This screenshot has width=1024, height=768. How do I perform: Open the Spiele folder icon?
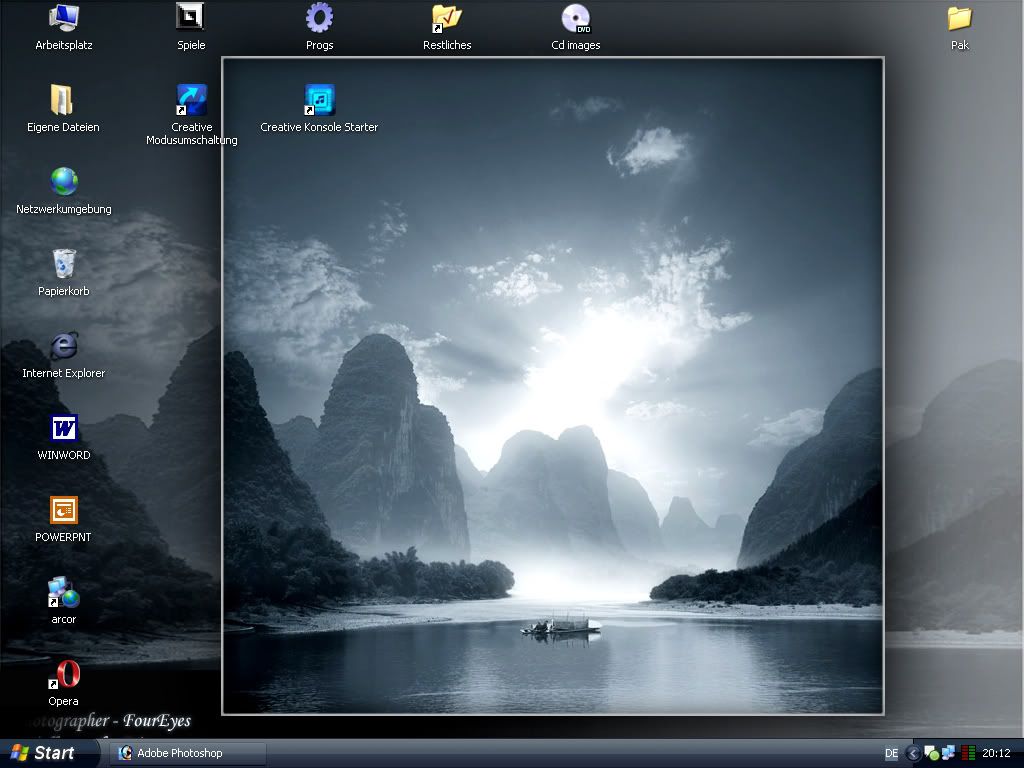189,20
